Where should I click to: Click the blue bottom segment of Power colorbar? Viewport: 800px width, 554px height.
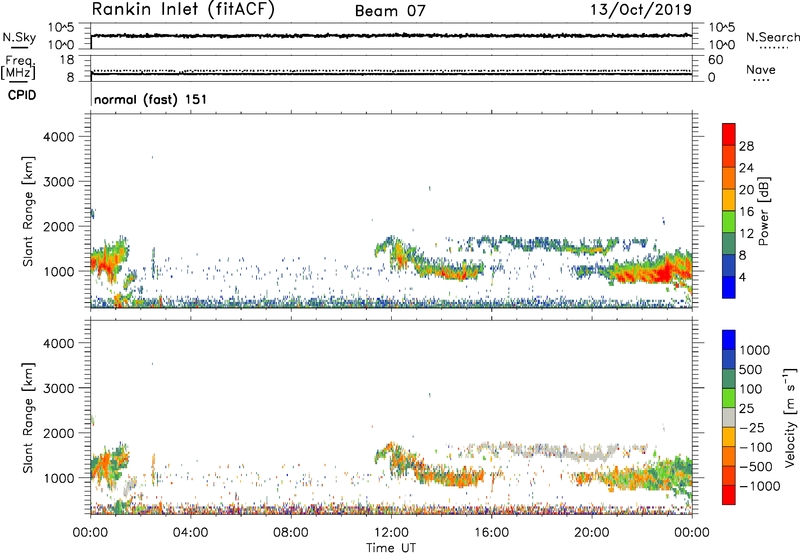[729, 287]
